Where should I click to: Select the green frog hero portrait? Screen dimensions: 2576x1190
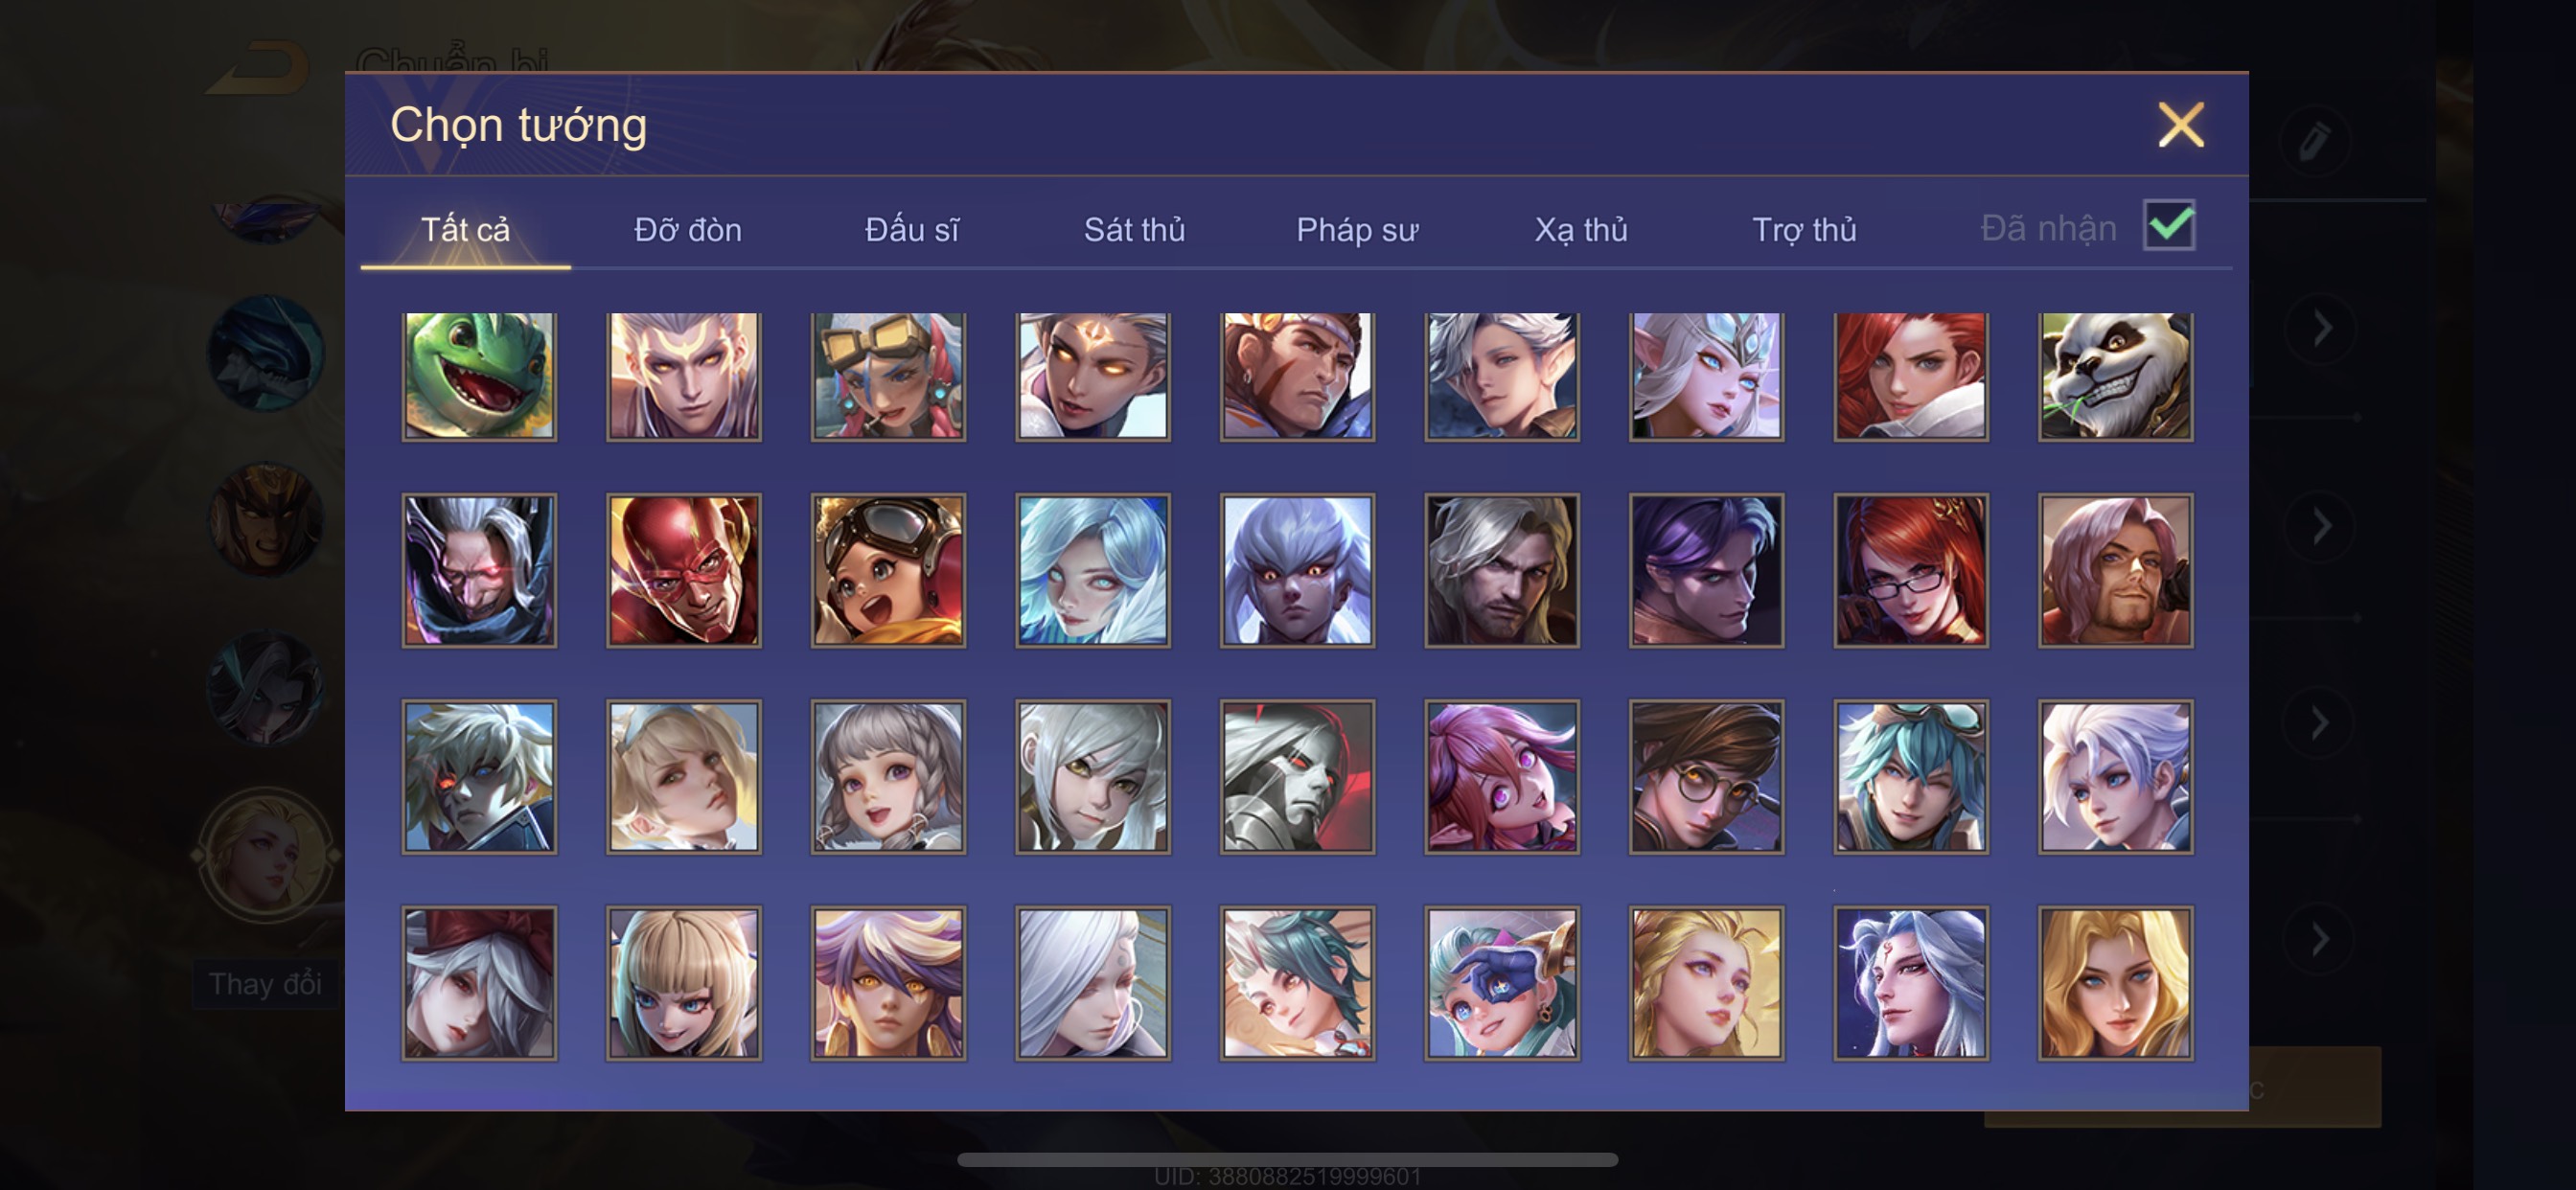click(479, 376)
